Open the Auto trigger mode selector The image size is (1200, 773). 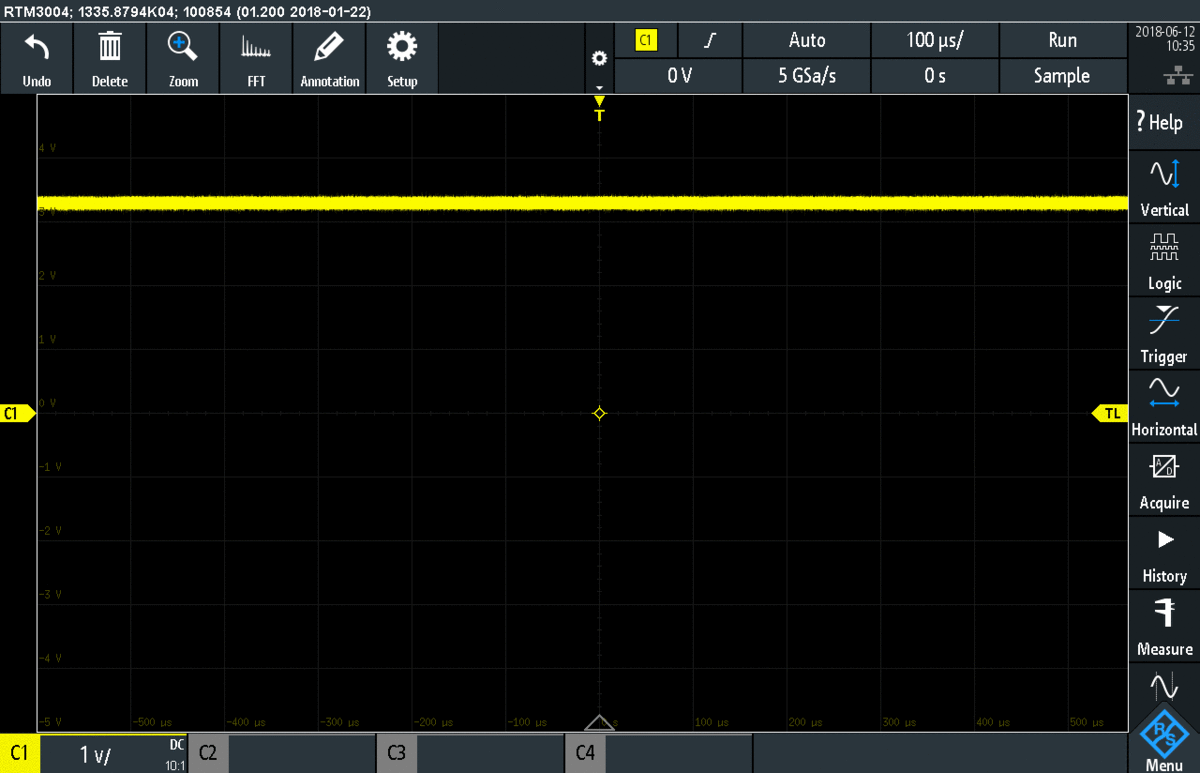(x=806, y=40)
